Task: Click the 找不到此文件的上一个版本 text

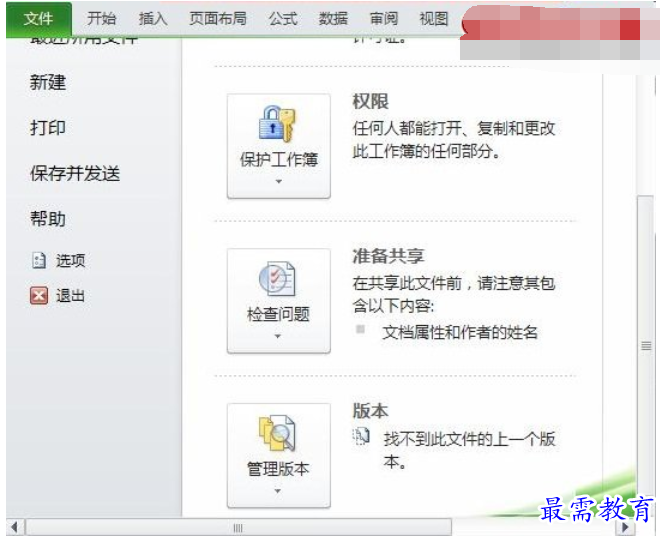Action: click(x=469, y=450)
